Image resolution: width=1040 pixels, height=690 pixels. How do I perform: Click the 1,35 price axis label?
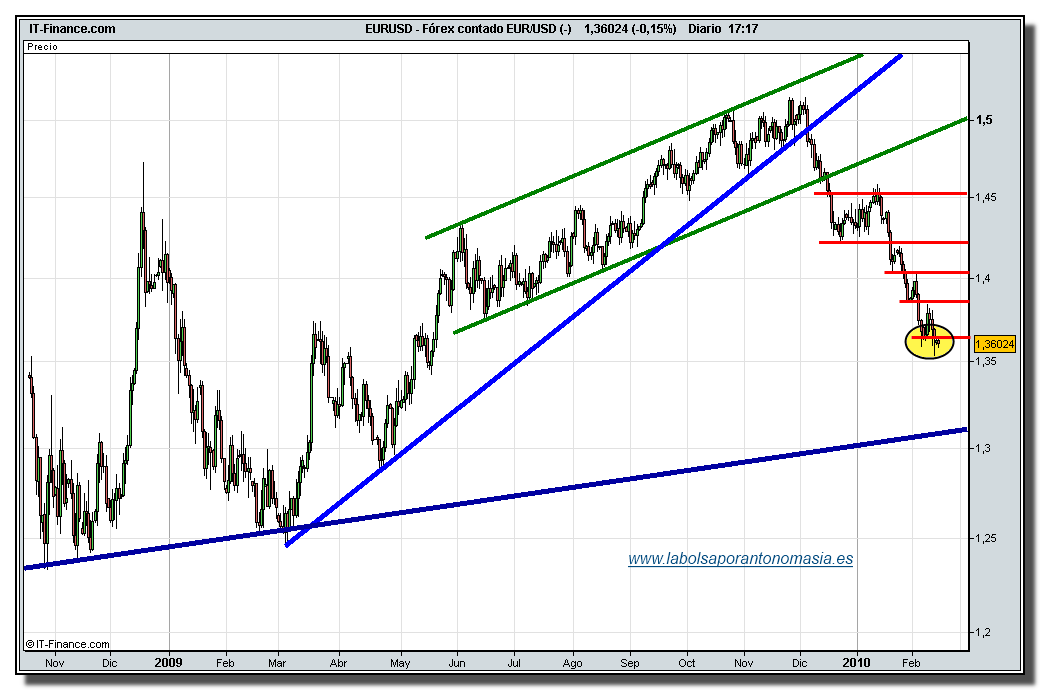[985, 362]
